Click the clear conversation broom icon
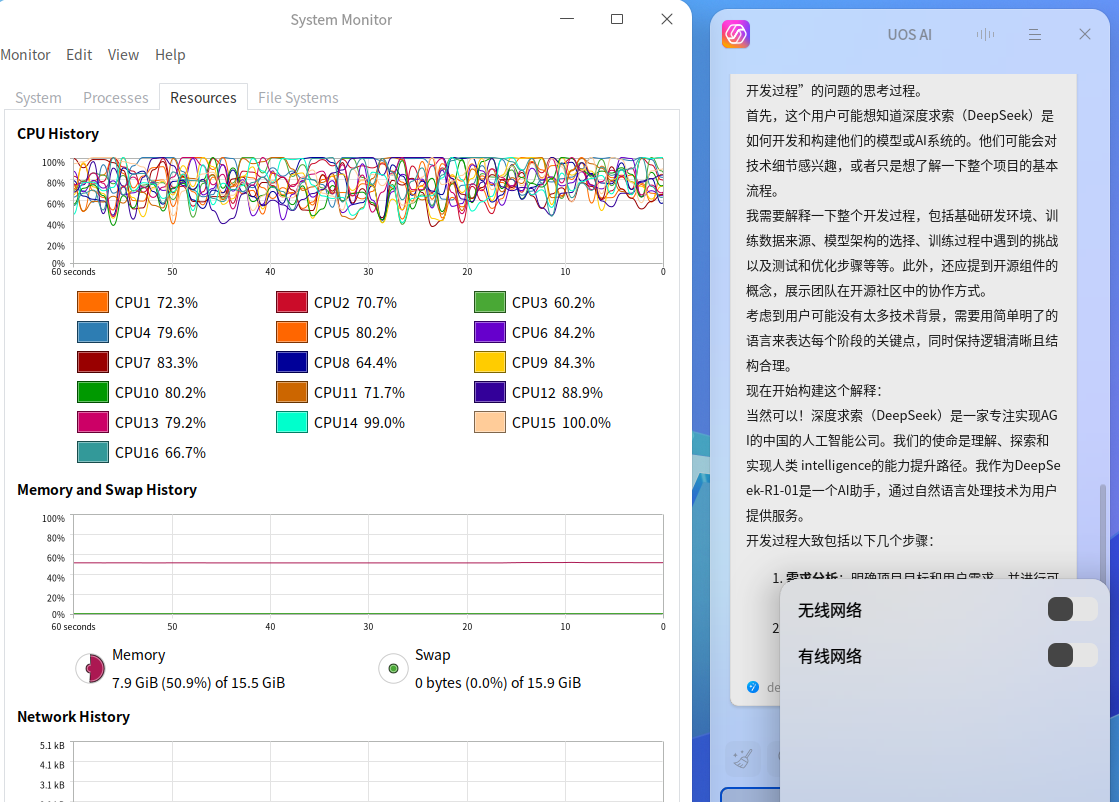Image resolution: width=1119 pixels, height=802 pixels. pyautogui.click(x=742, y=758)
